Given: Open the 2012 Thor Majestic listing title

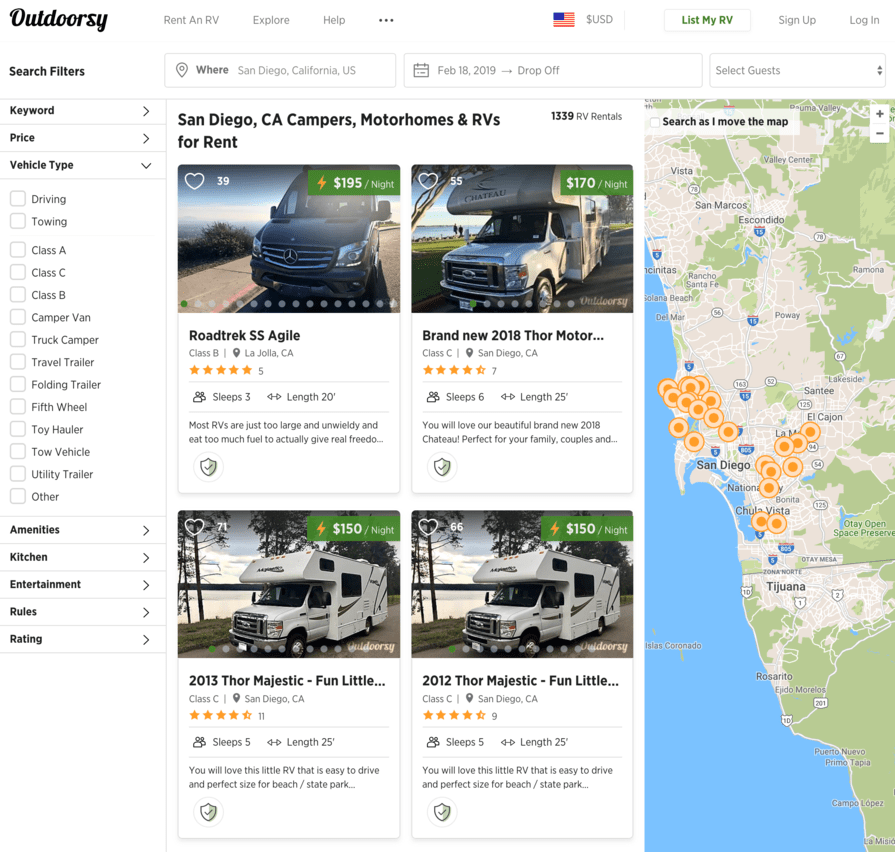Looking at the screenshot, I should pos(521,681).
